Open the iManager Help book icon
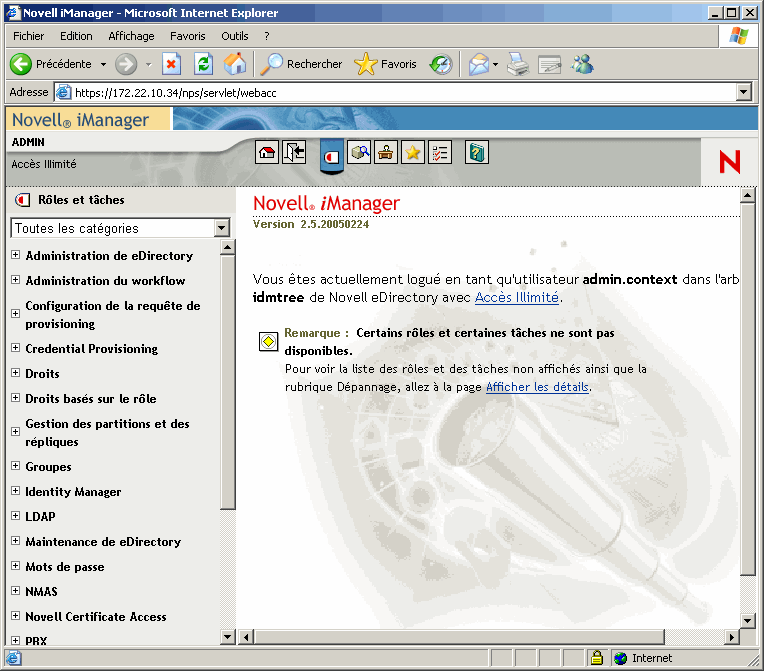 point(477,153)
